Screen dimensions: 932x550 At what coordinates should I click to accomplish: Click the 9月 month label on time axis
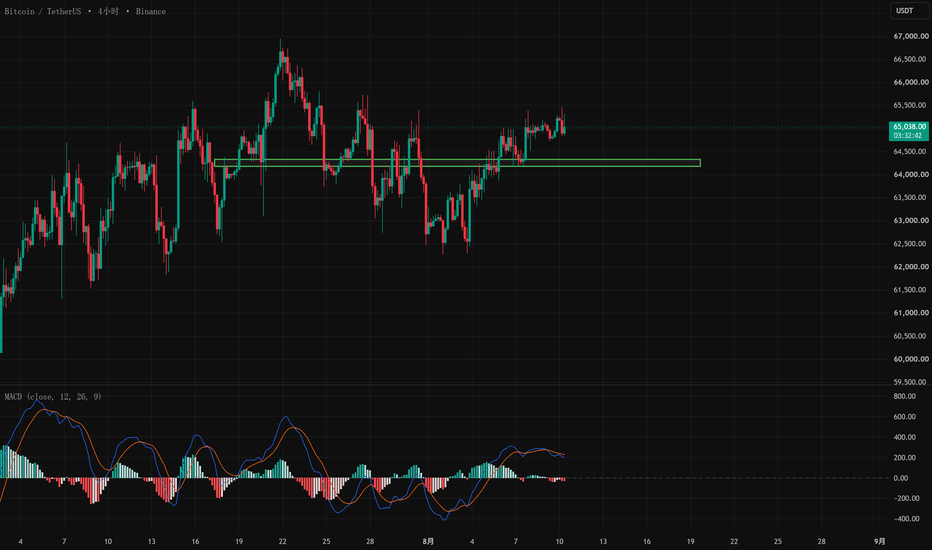point(880,542)
